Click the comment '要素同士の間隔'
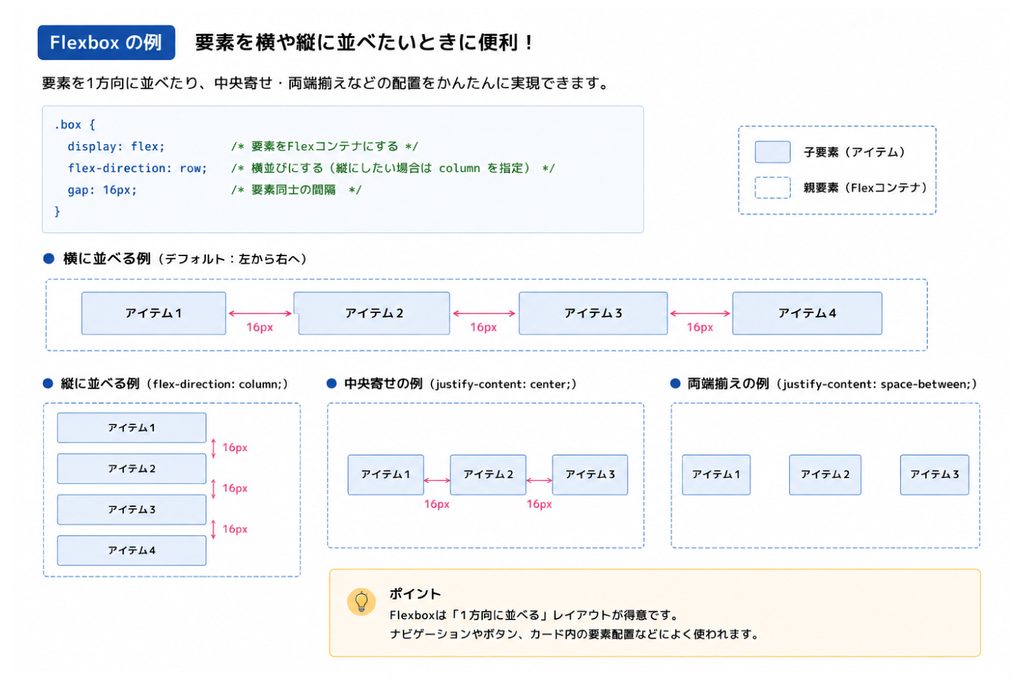The image size is (1024, 683). [296, 190]
